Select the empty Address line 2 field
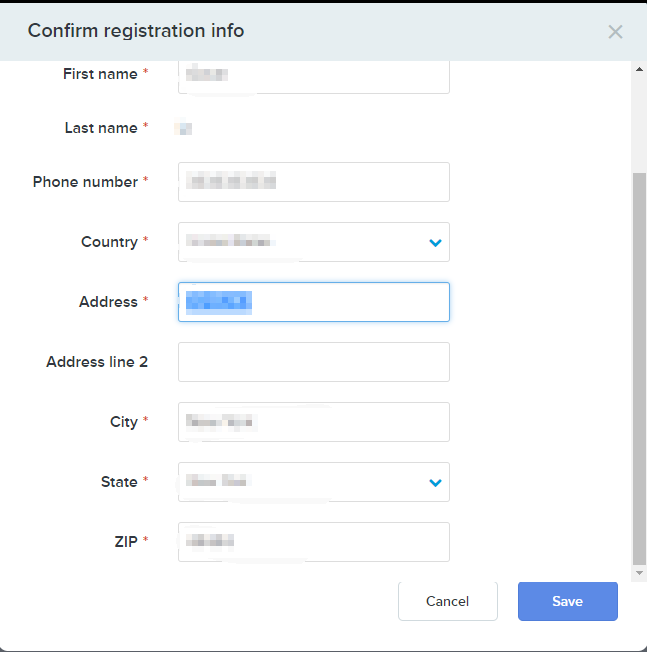Image resolution: width=647 pixels, height=652 pixels. point(313,362)
